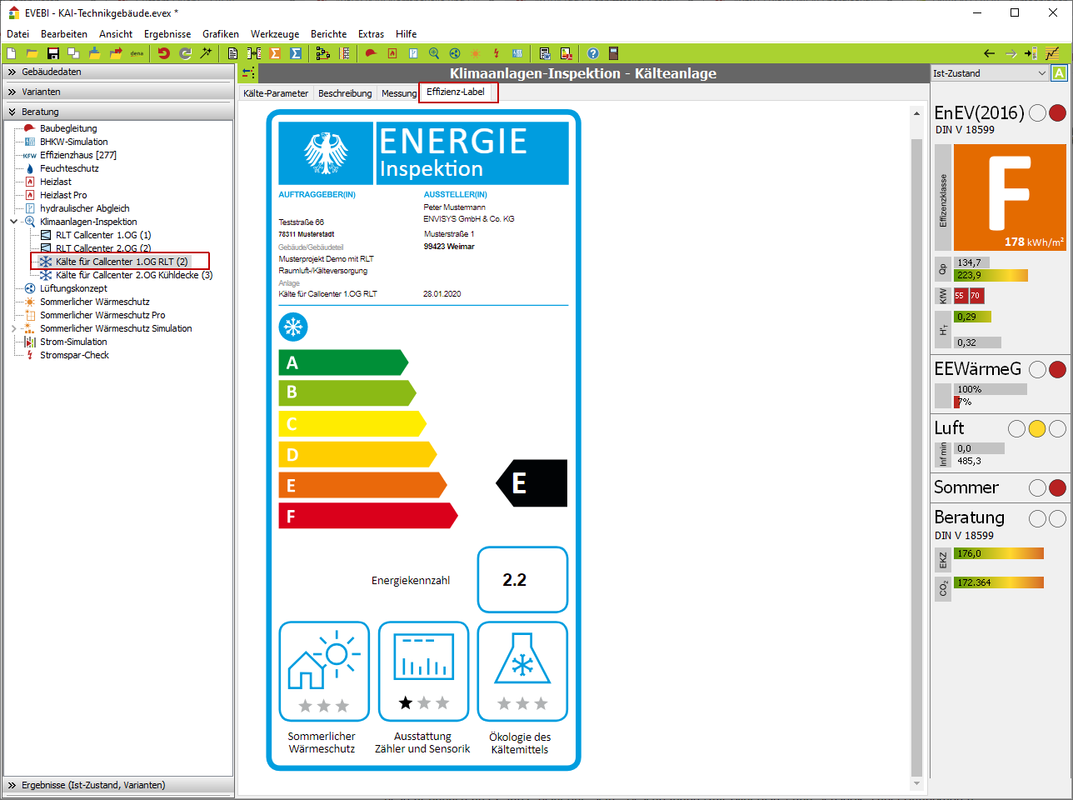The height and width of the screenshot is (800, 1073).
Task: Open the magnifier Klimaanlagen-Inspektion toolbar icon
Action: (x=434, y=53)
